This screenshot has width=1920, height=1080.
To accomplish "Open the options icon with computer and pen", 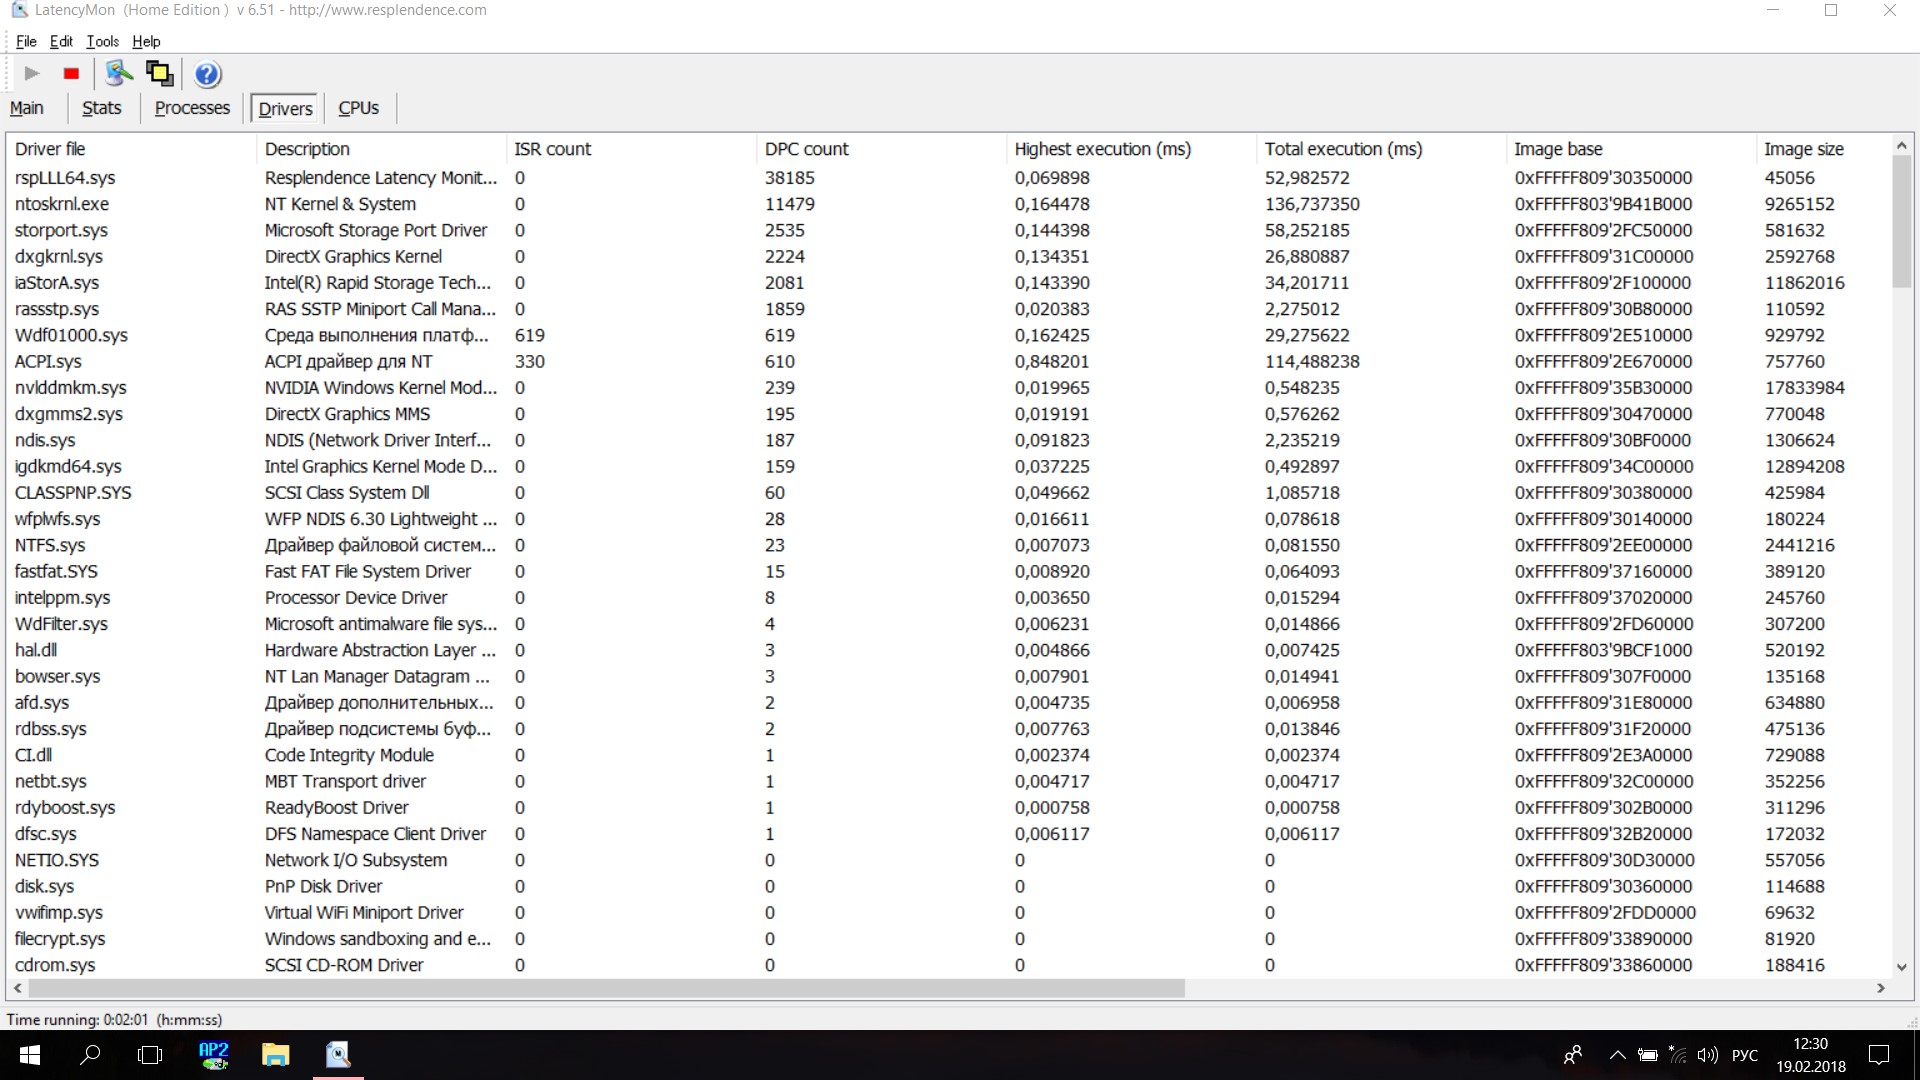I will pos(119,73).
